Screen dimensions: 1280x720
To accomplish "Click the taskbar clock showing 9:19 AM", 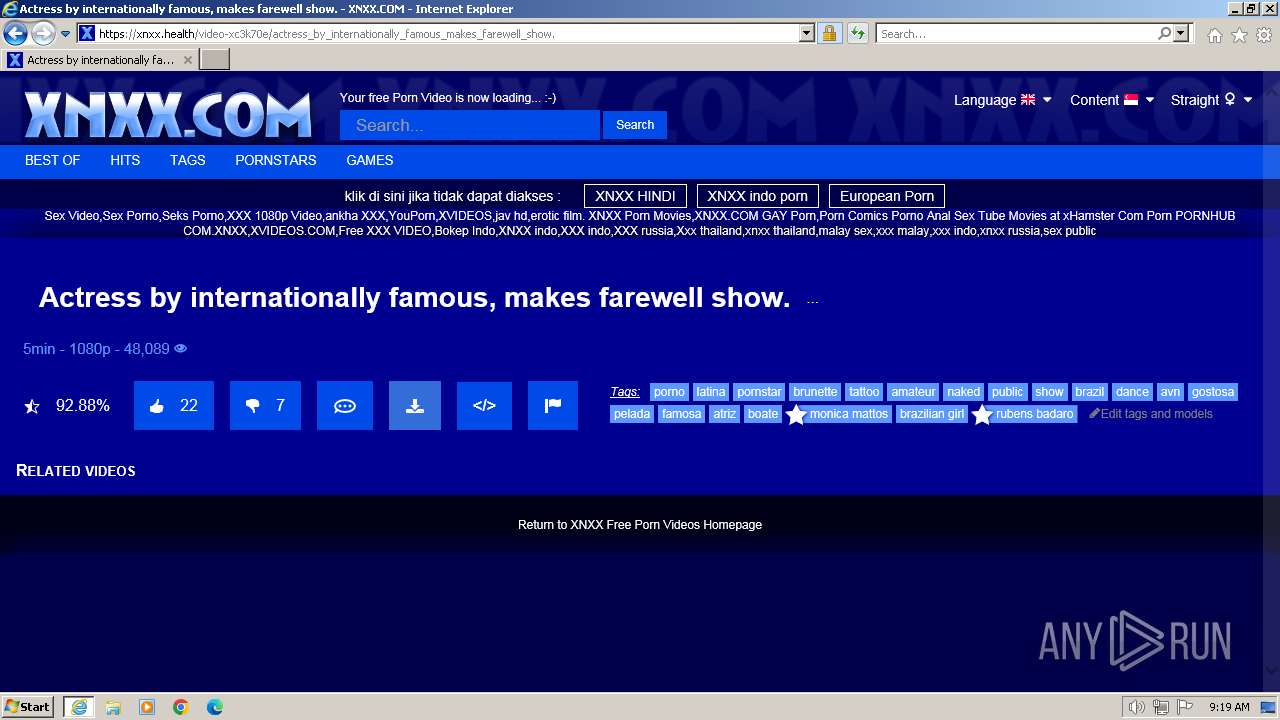I will pyautogui.click(x=1229, y=707).
